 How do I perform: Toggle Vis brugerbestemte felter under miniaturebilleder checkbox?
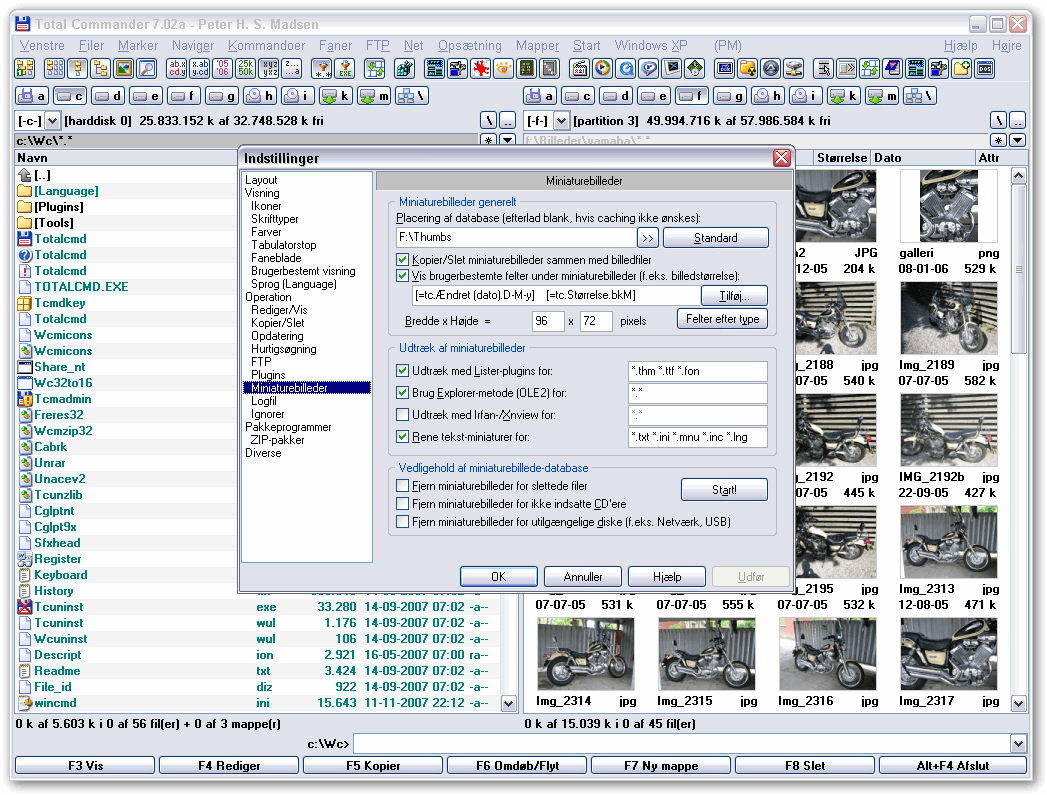tap(403, 276)
